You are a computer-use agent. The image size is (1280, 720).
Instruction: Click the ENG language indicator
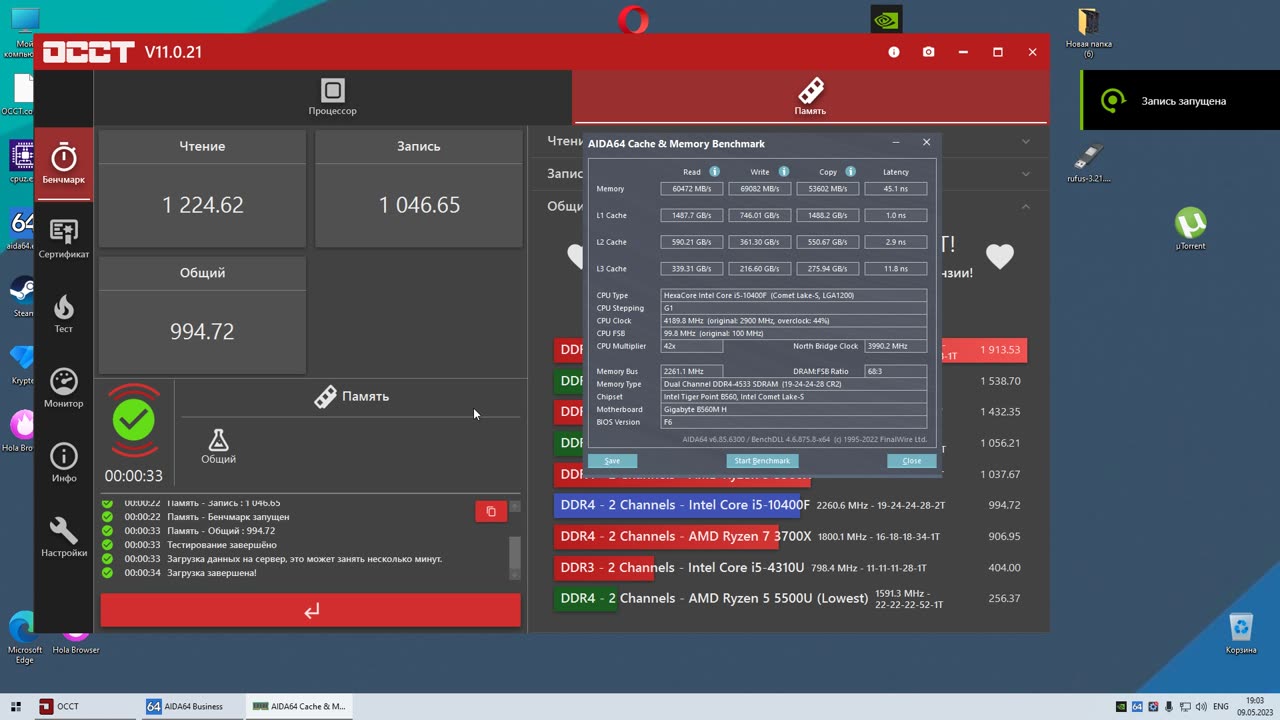point(1221,707)
